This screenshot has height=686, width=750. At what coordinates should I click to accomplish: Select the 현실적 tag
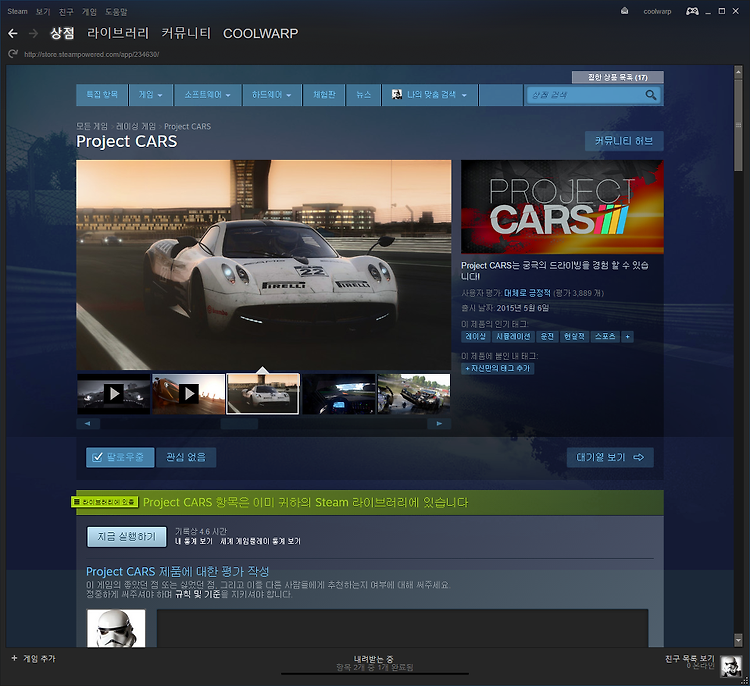click(x=574, y=337)
